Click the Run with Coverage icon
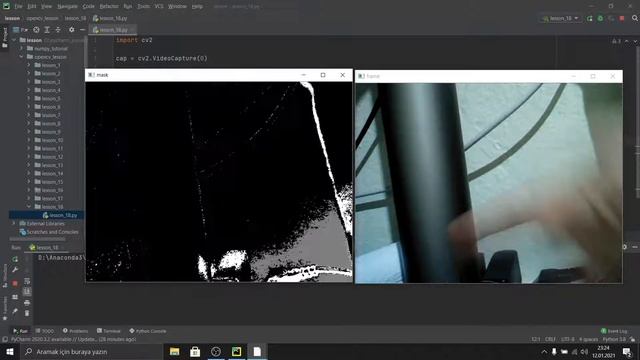This screenshot has height=360, width=640. (x=611, y=18)
